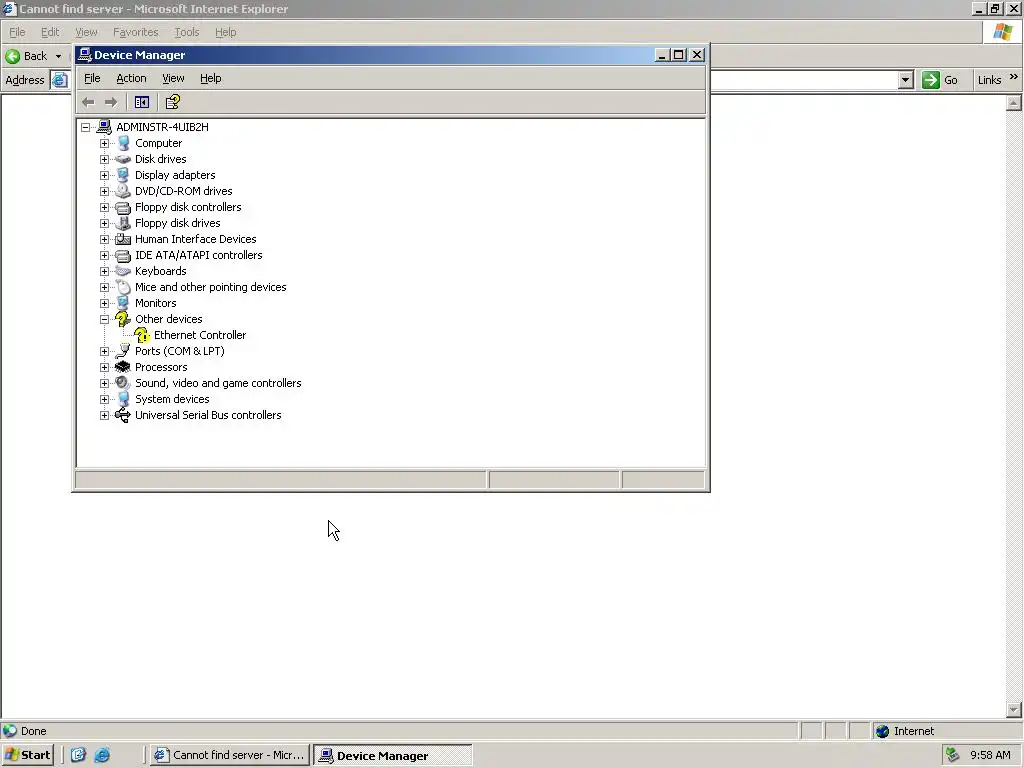Switch to Cannot find server taskbar button

pos(229,755)
